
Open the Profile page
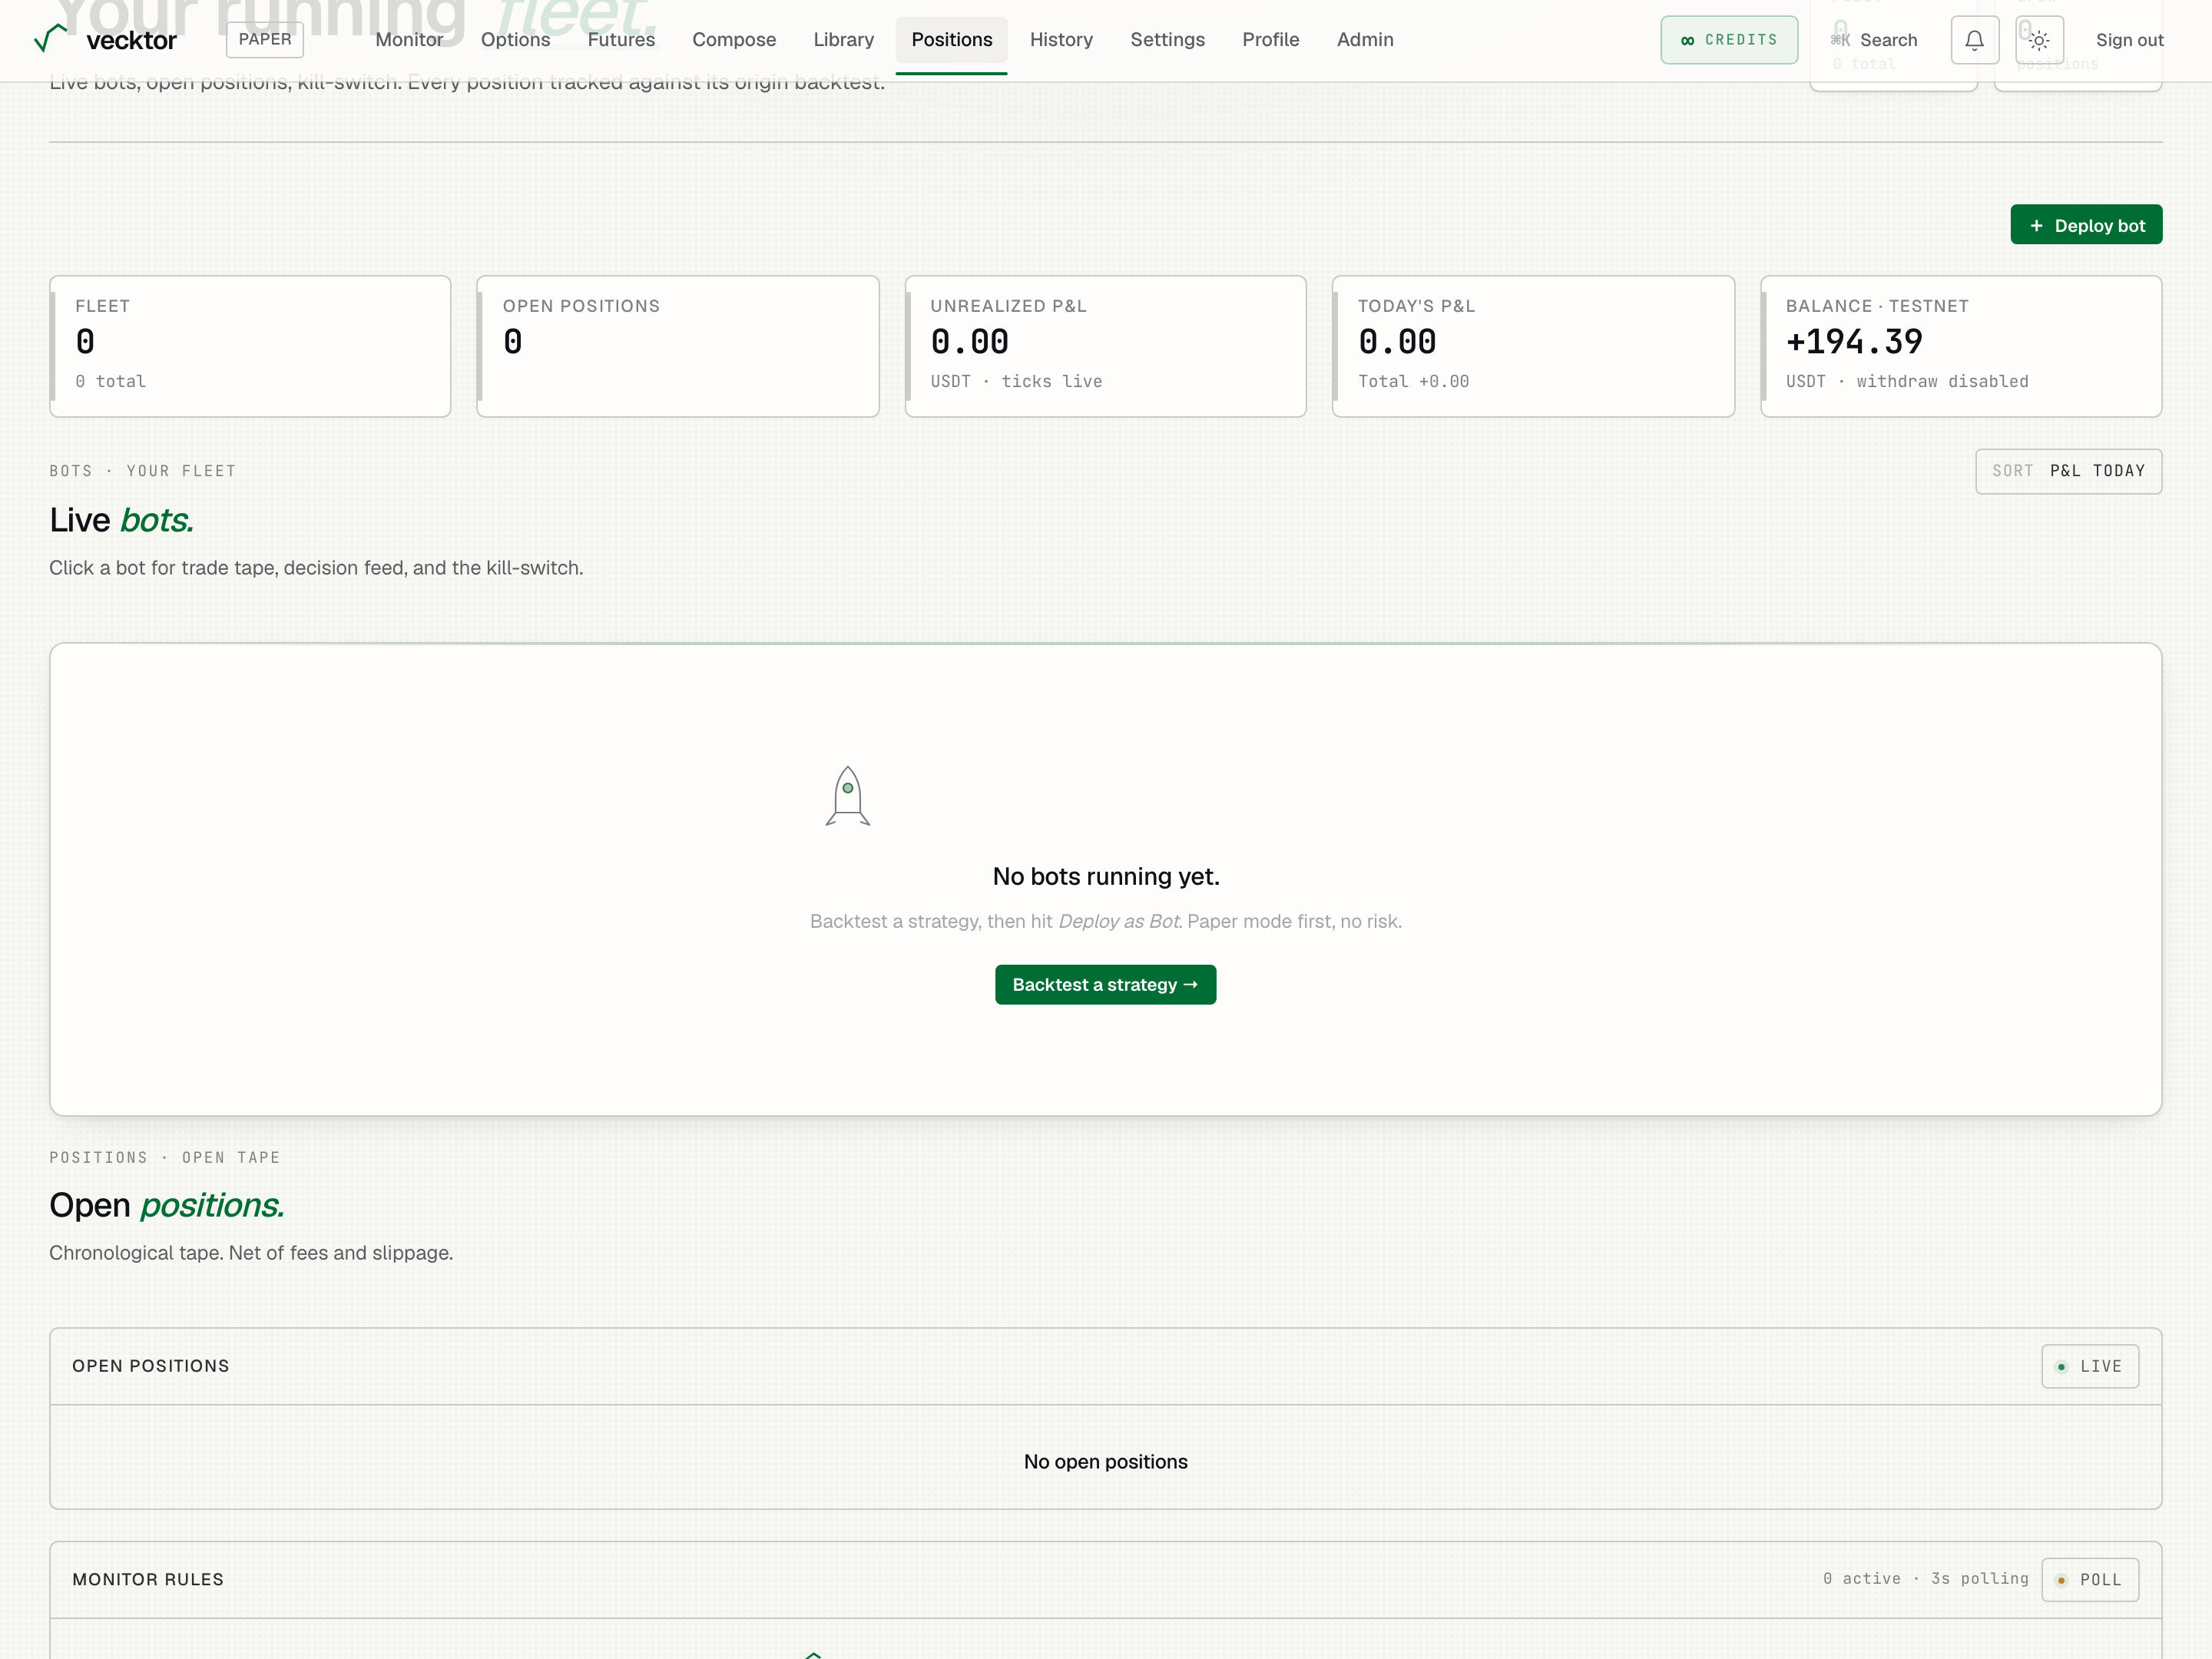(1271, 40)
